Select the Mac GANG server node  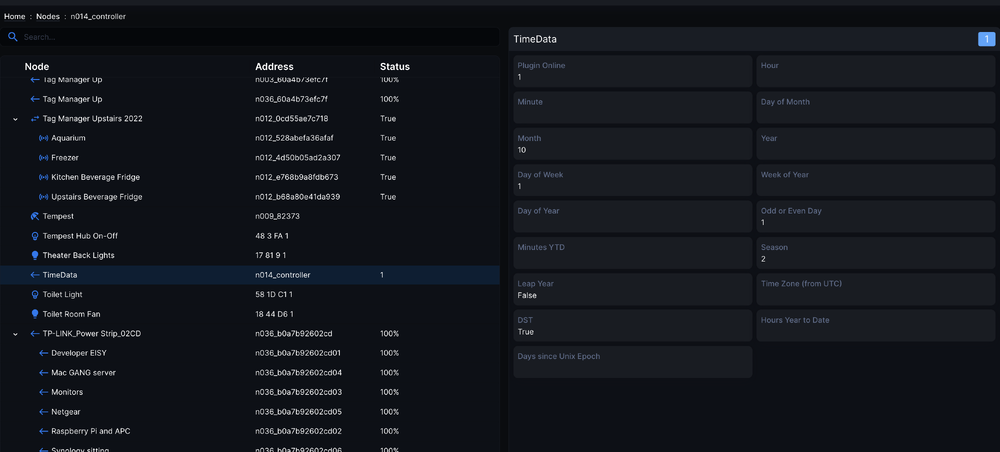click(x=83, y=372)
